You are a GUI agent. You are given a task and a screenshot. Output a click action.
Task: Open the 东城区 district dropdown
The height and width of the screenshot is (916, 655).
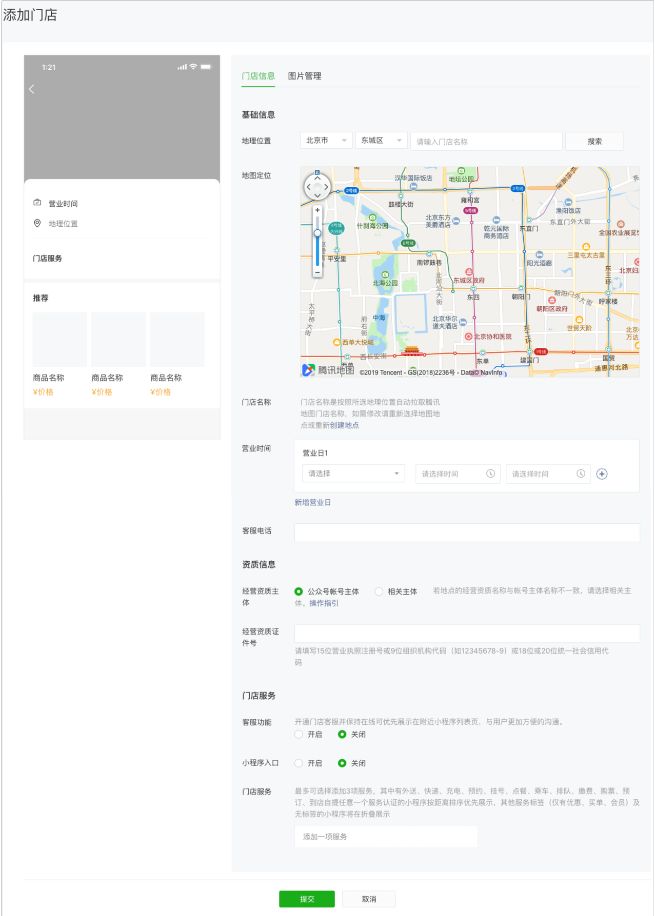coord(382,141)
